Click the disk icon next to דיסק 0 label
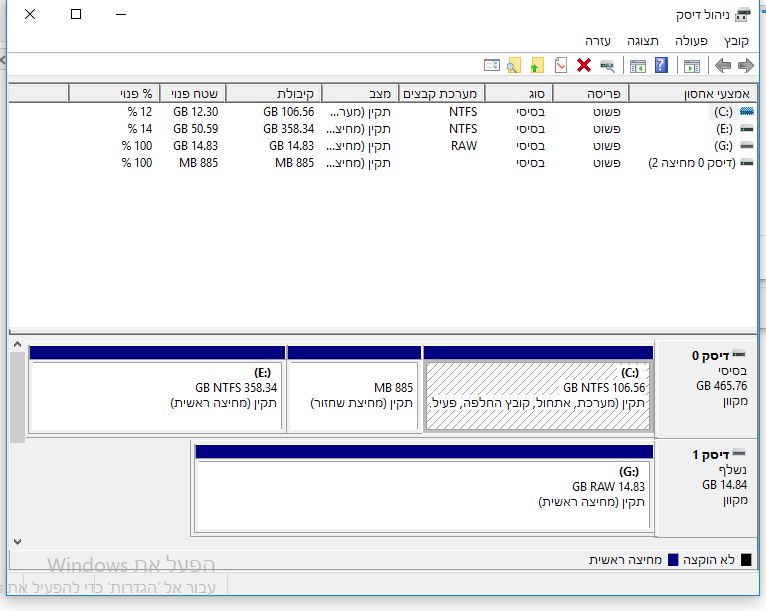This screenshot has height=611, width=766. pyautogui.click(x=739, y=354)
